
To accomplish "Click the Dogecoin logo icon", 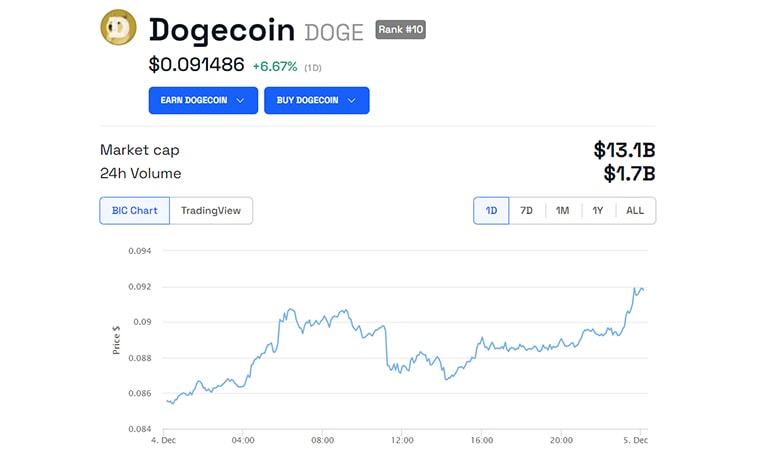I will click(118, 27).
